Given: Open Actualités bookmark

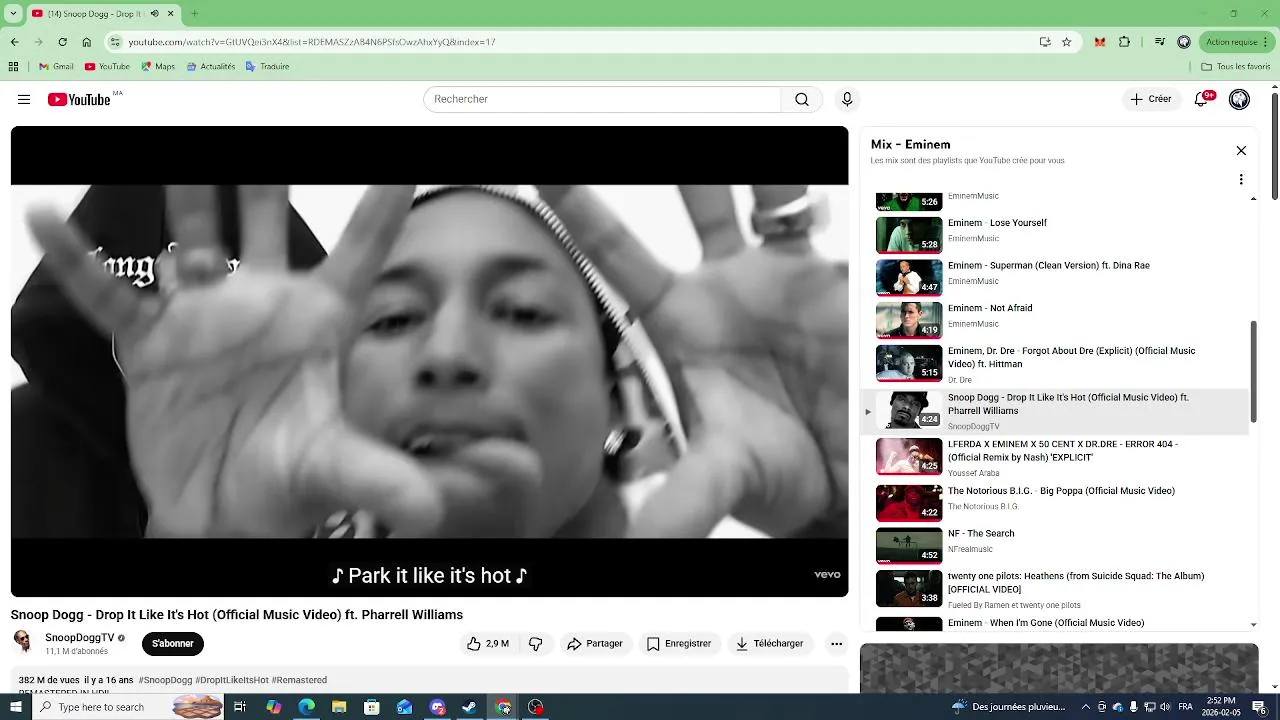Looking at the screenshot, I should (x=210, y=67).
